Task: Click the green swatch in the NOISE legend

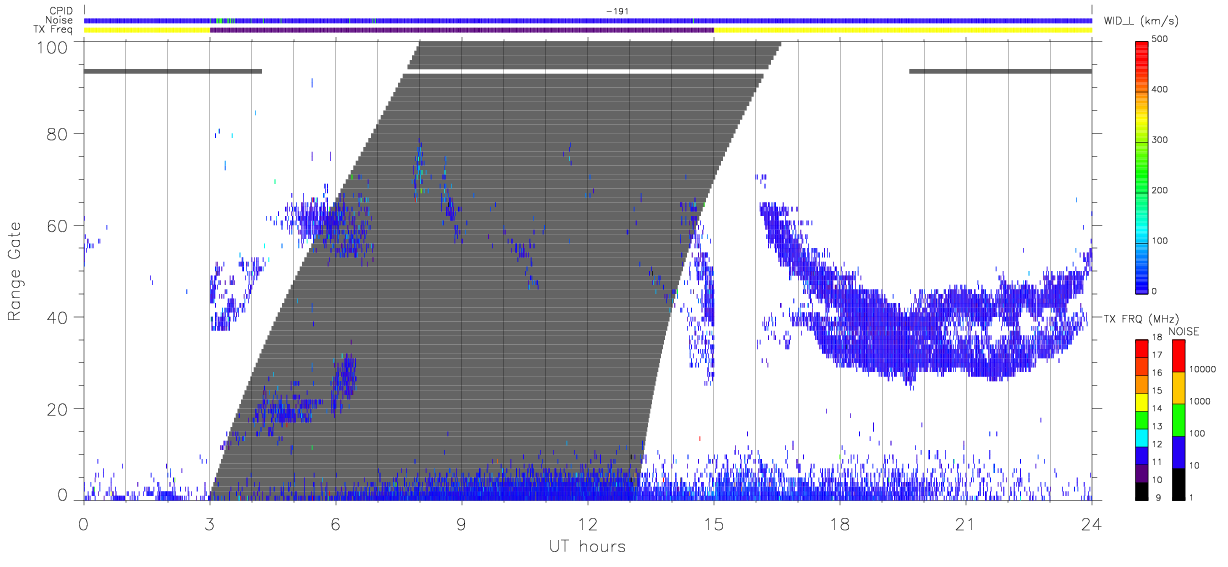Action: [x=1178, y=420]
